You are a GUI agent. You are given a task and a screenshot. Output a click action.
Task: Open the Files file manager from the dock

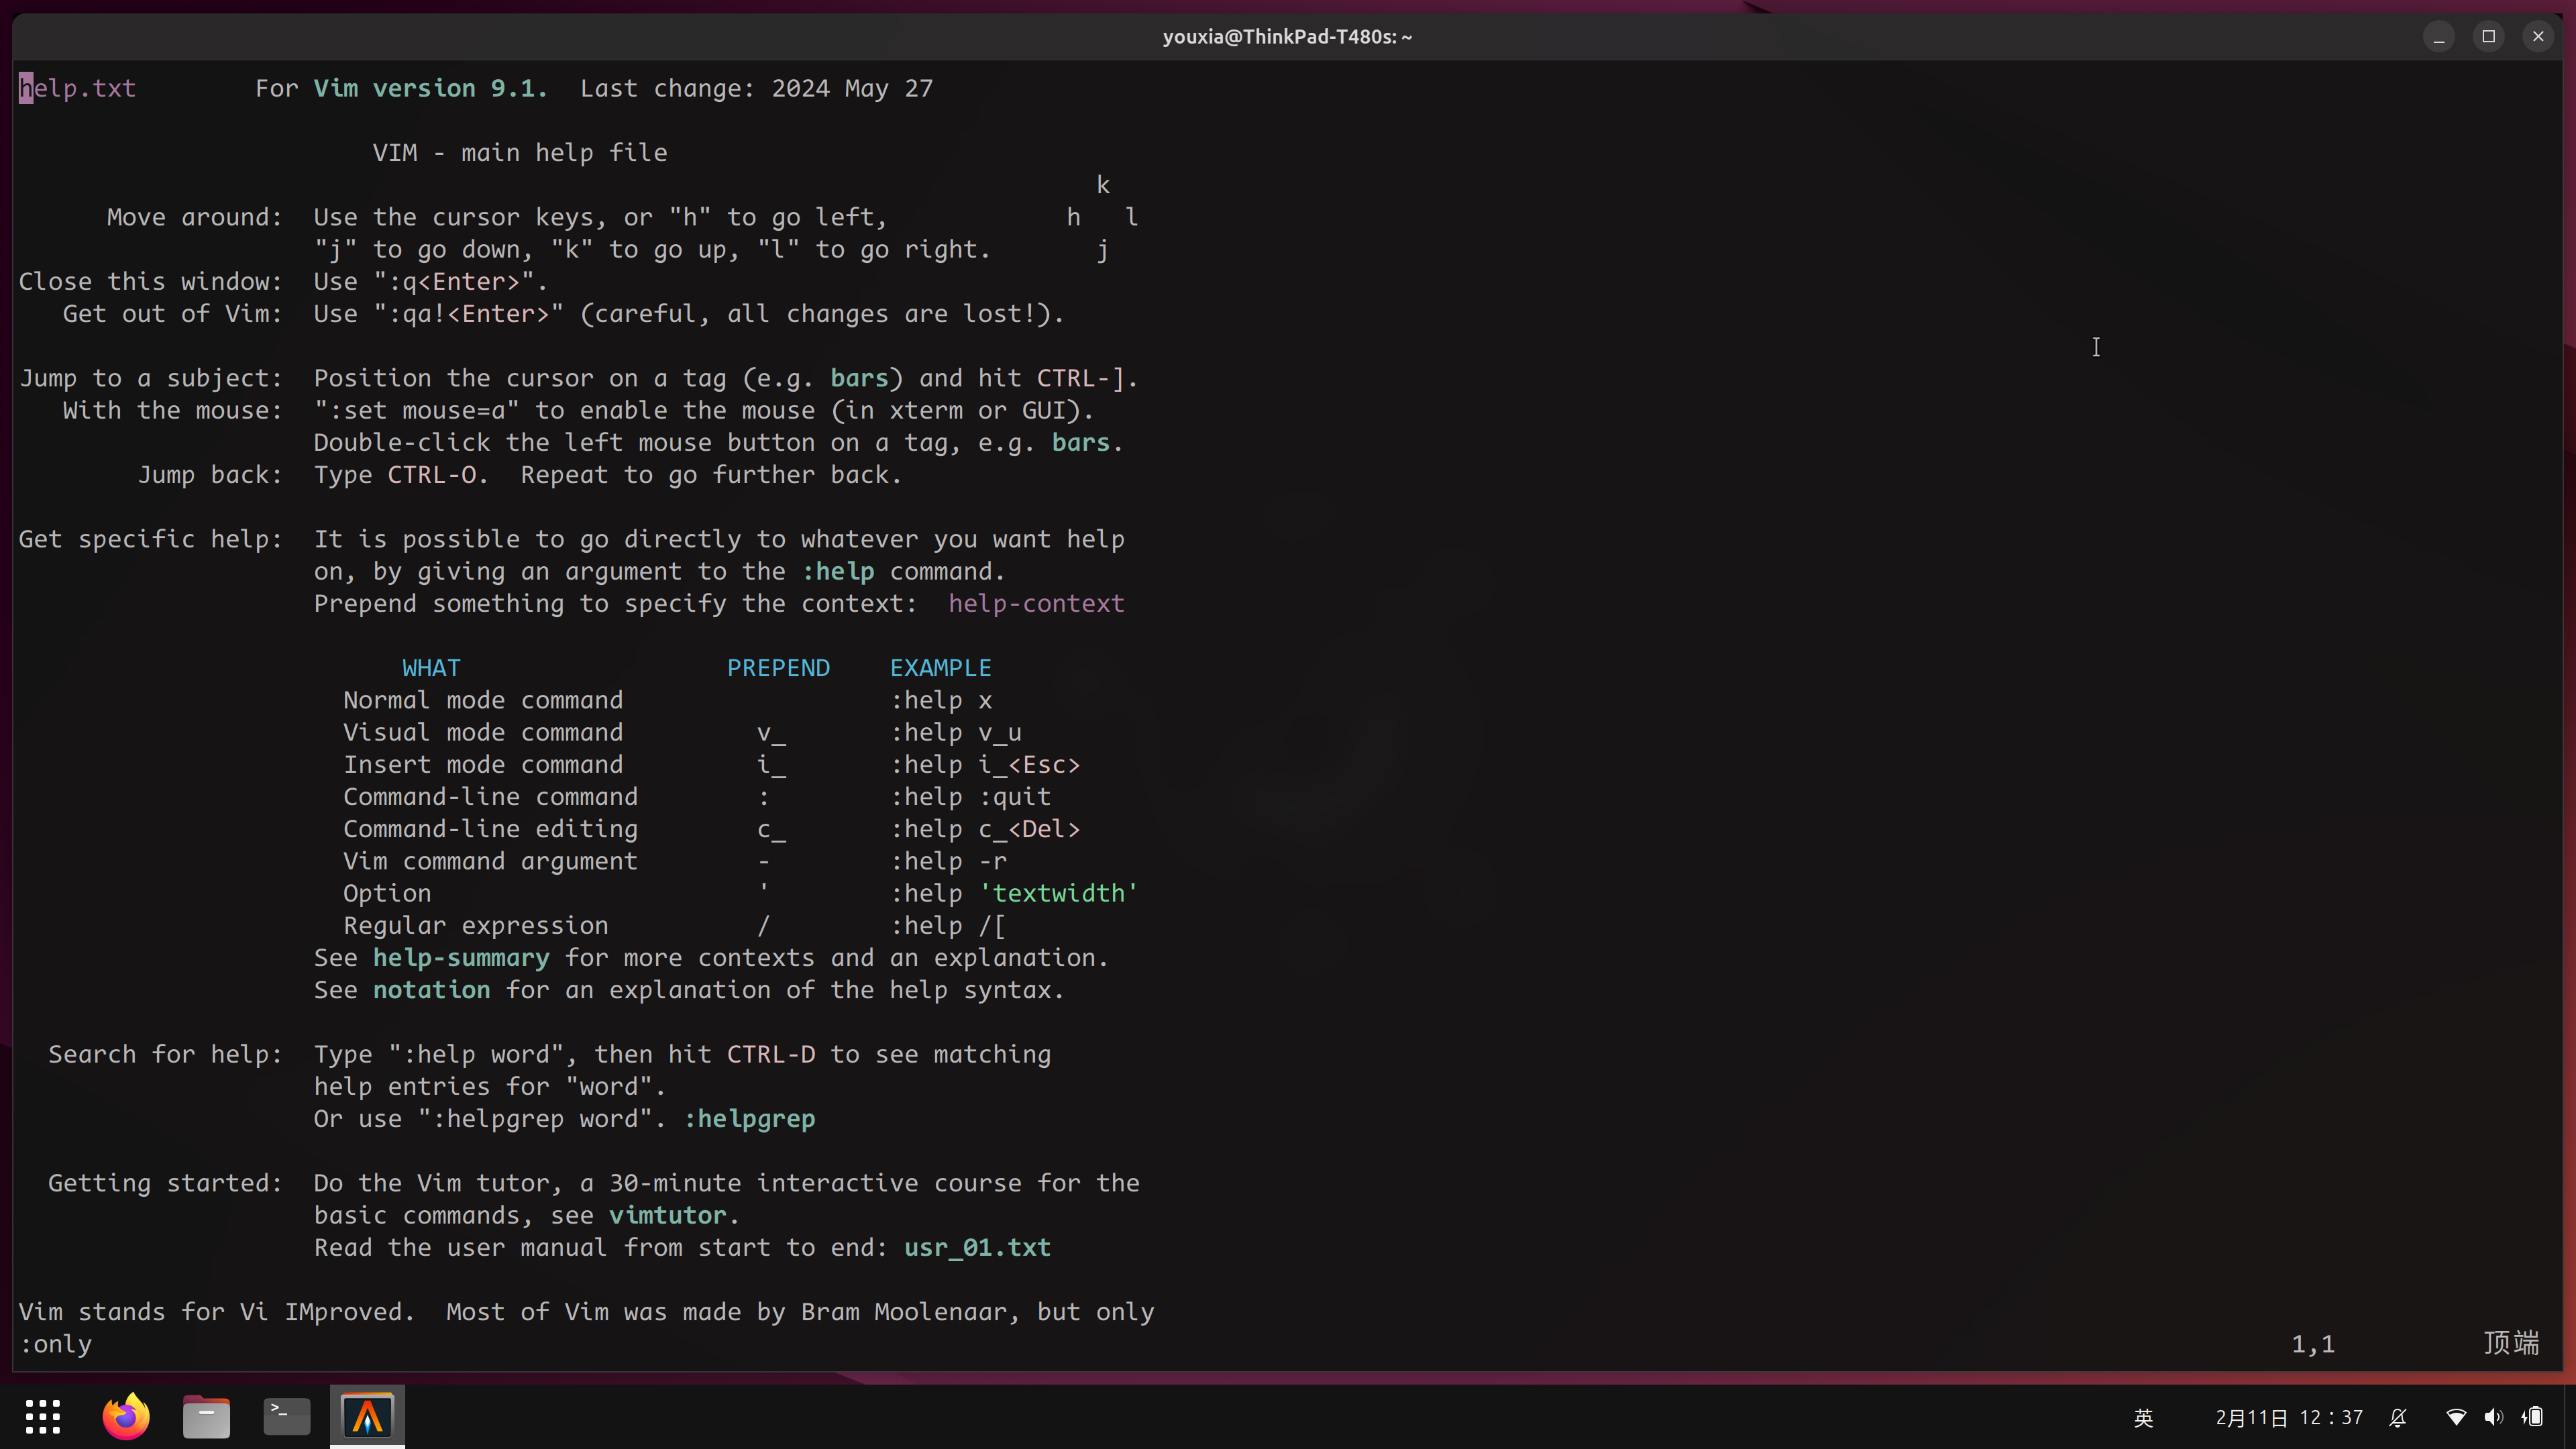tap(206, 1416)
